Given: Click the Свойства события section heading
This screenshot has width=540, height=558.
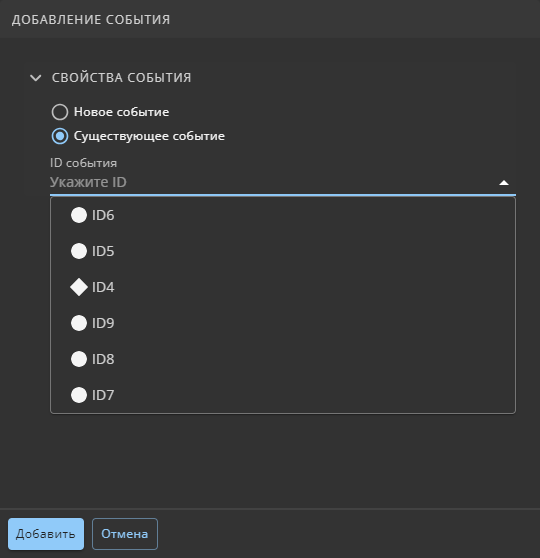Looking at the screenshot, I should point(121,78).
